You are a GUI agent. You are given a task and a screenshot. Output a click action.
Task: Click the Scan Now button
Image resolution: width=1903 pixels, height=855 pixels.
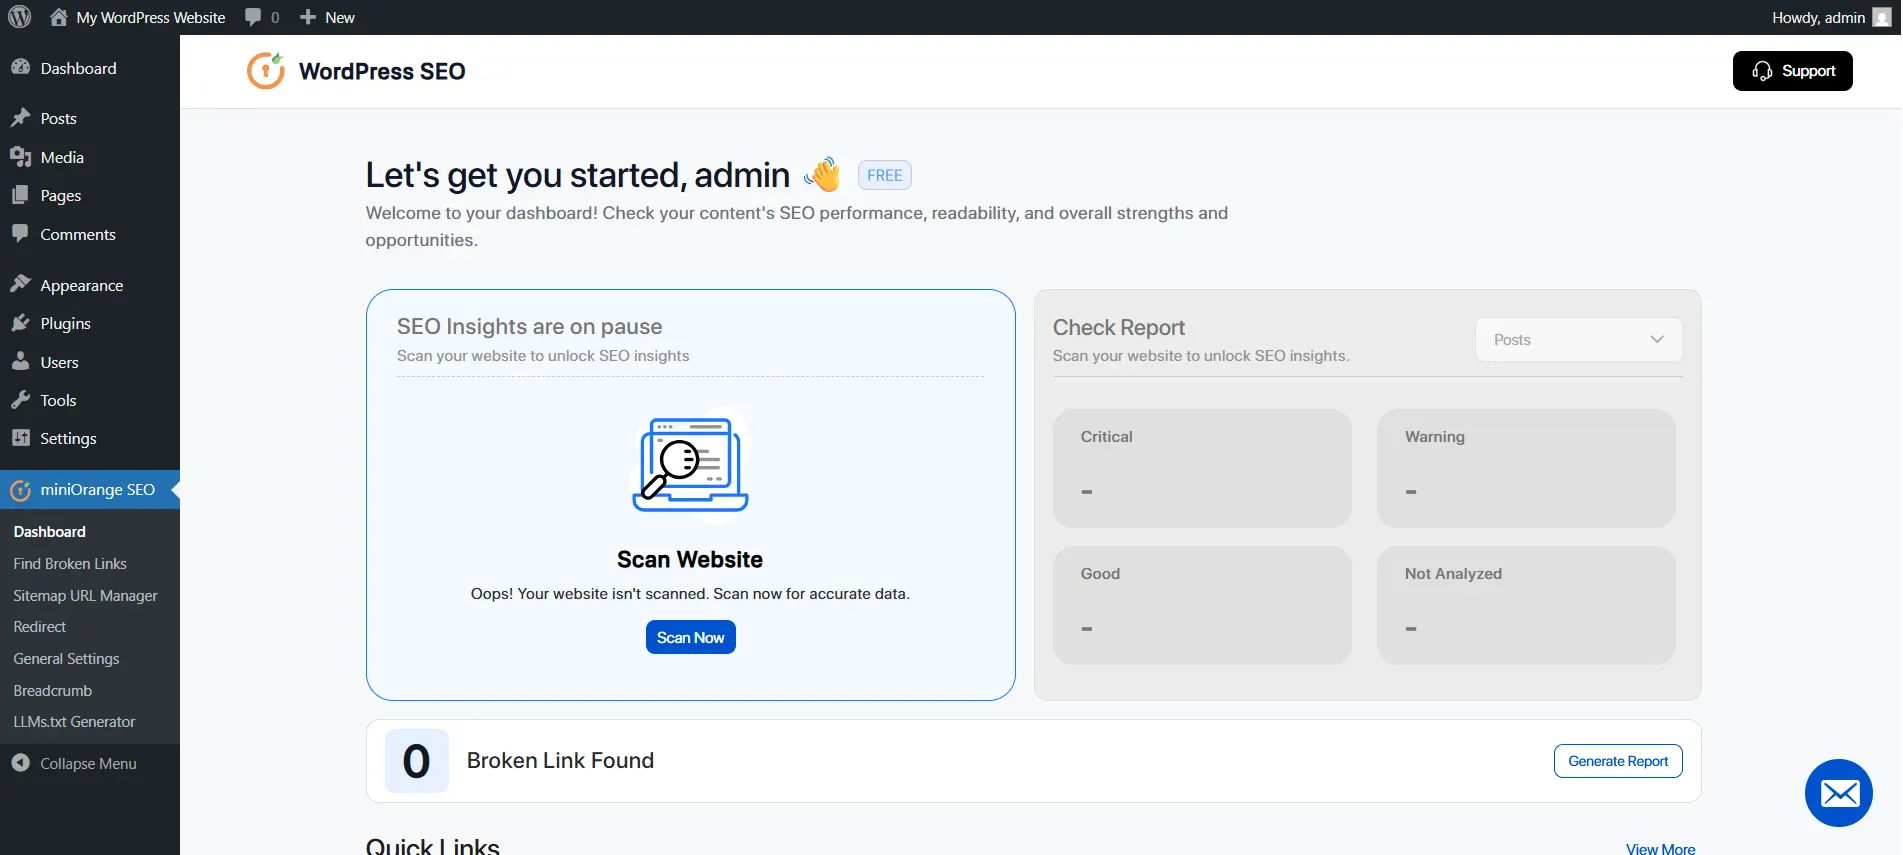tap(690, 637)
